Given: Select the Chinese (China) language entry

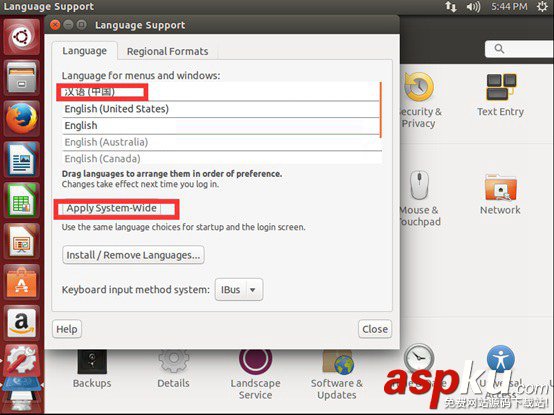Looking at the screenshot, I should click(220, 92).
